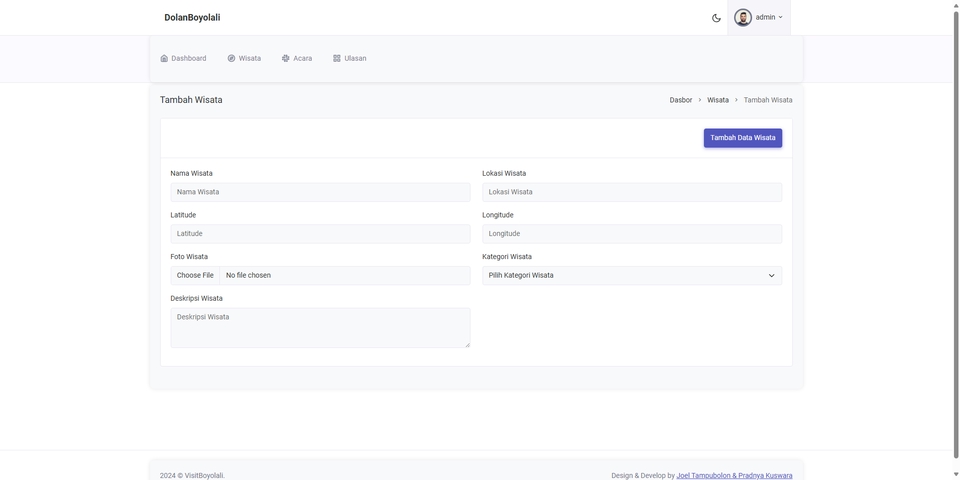Open the Pilih Kategori Wisata dropdown
Screen dimensions: 960x480
pyautogui.click(x=632, y=276)
